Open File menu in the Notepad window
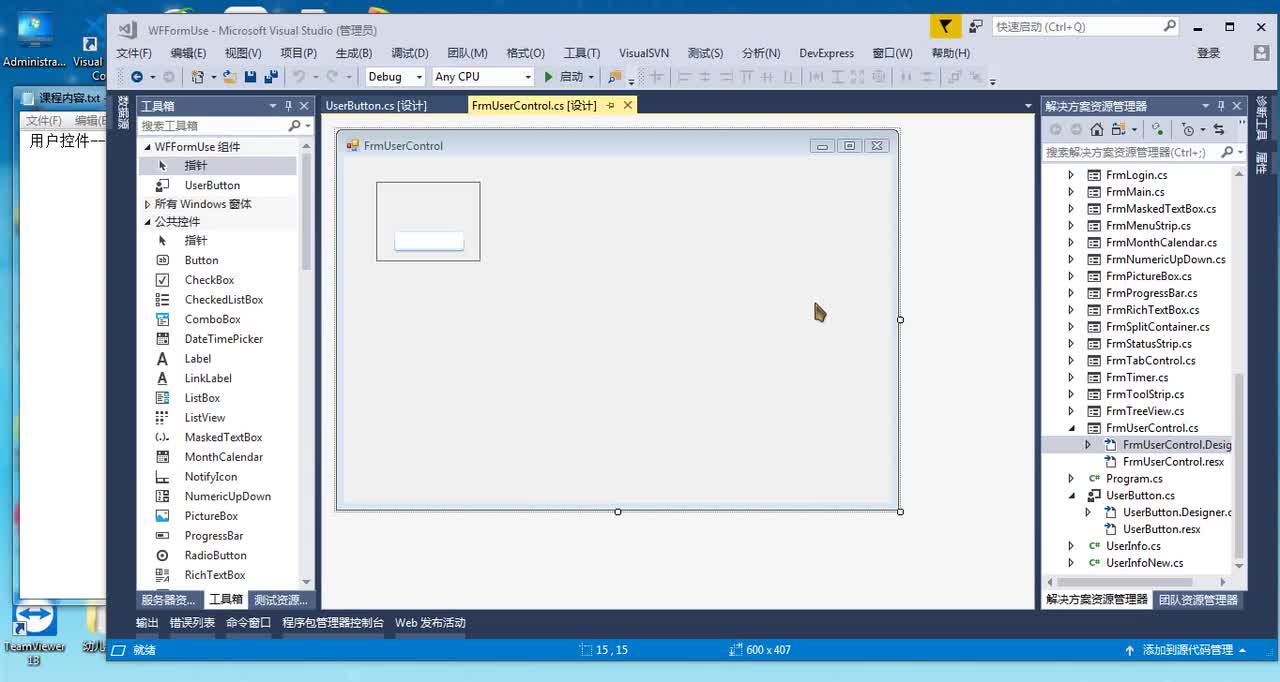 (x=43, y=120)
